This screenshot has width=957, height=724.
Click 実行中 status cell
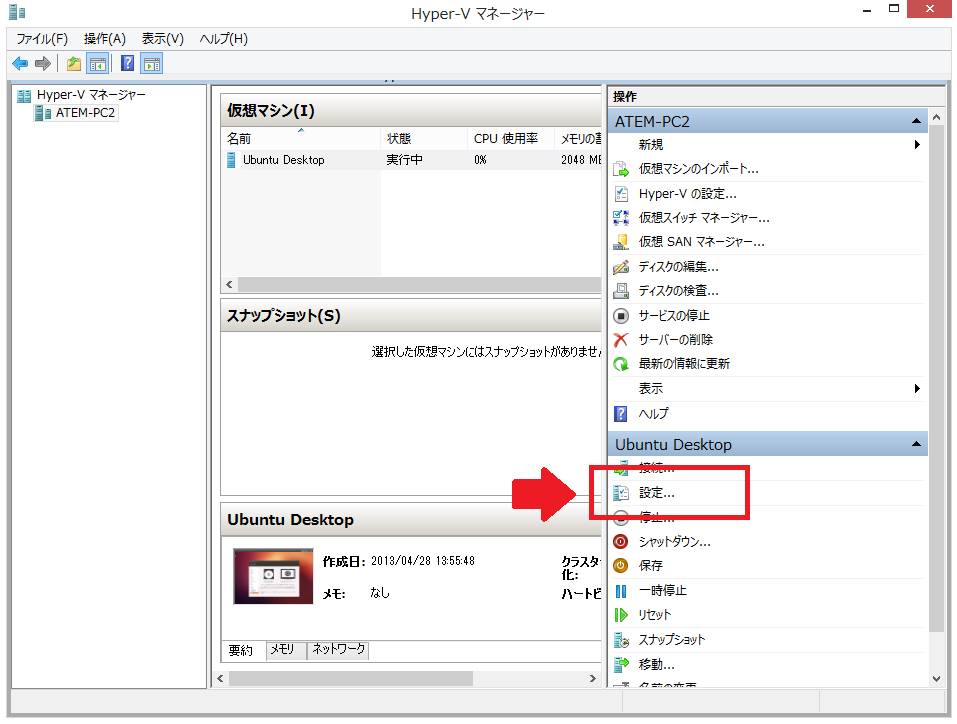coord(404,160)
